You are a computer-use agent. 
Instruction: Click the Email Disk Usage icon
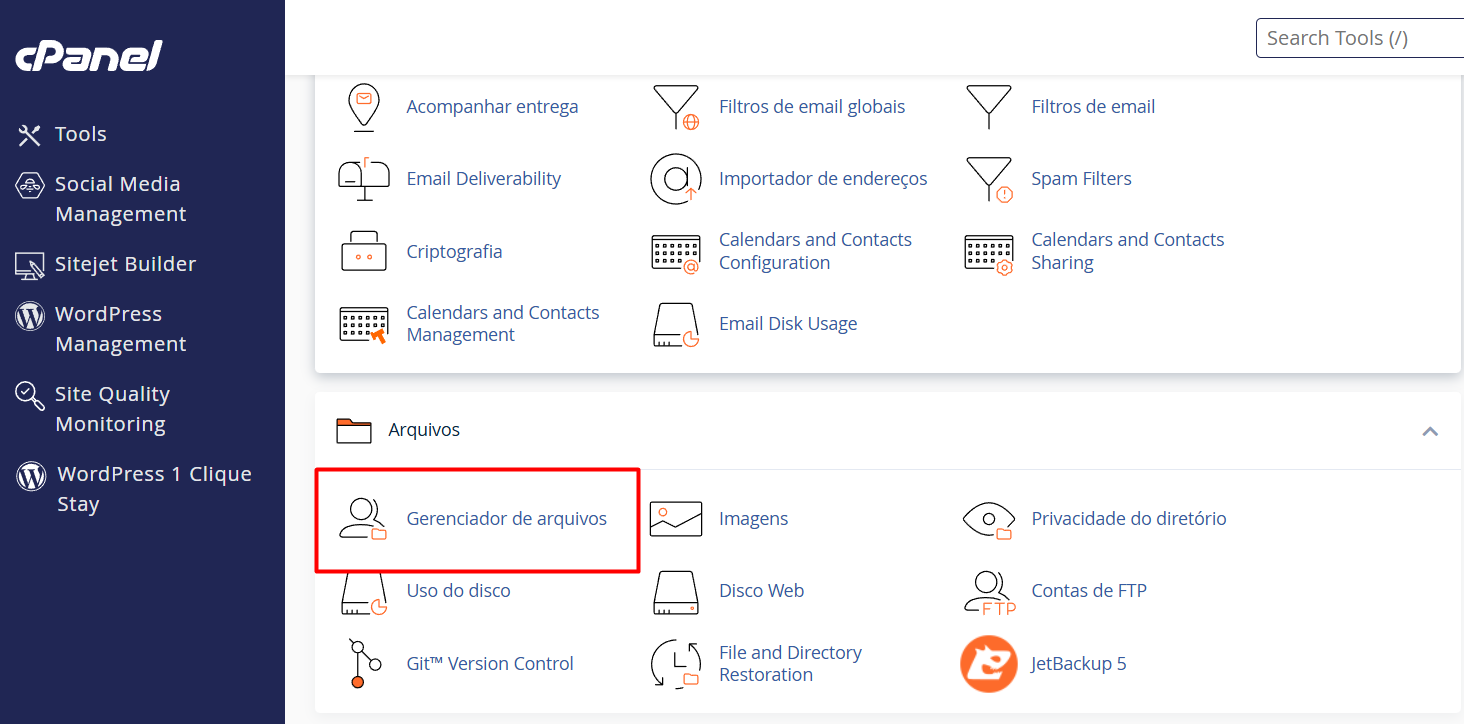pyautogui.click(x=676, y=323)
